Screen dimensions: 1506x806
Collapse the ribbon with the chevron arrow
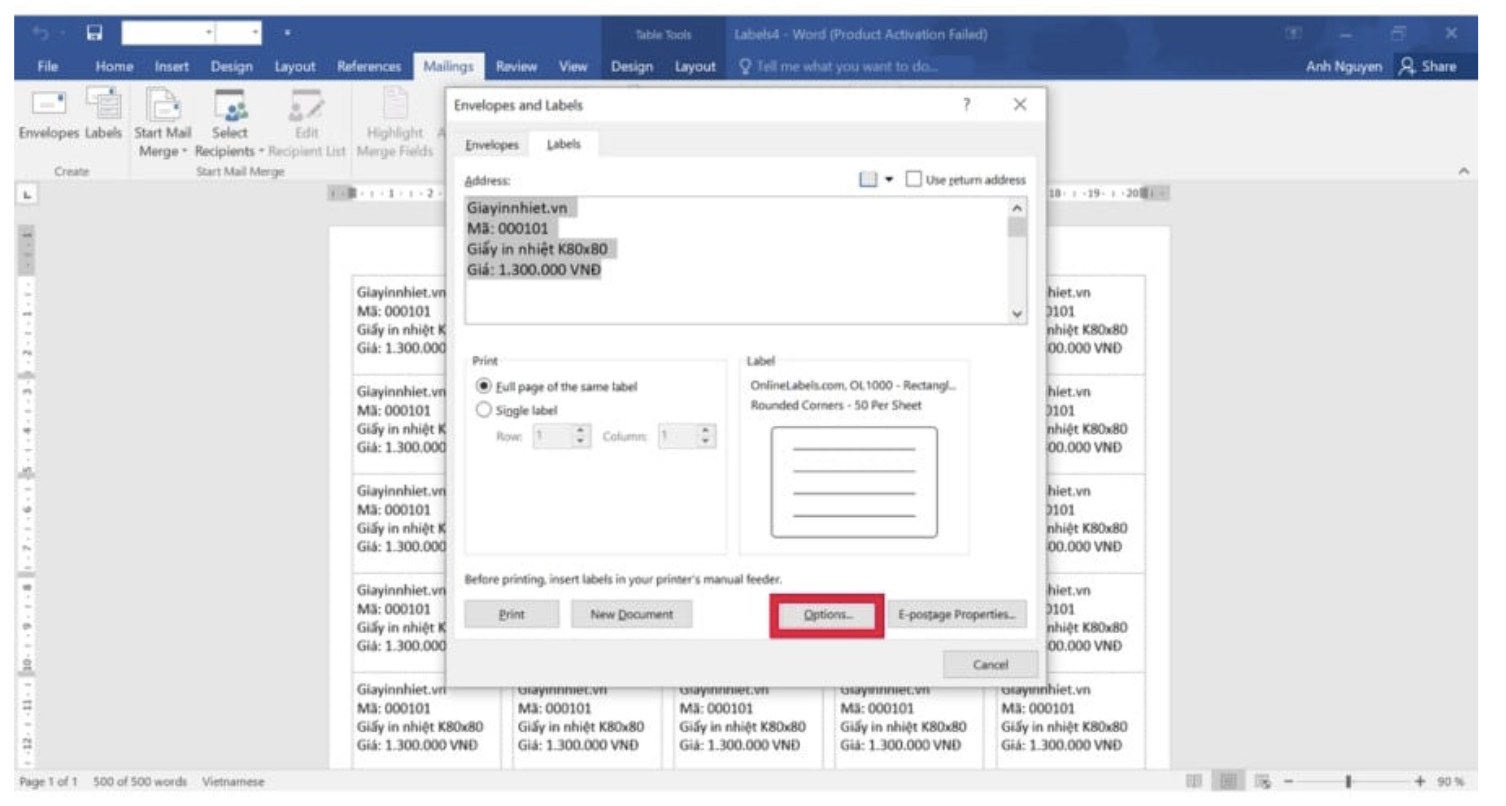[1464, 171]
